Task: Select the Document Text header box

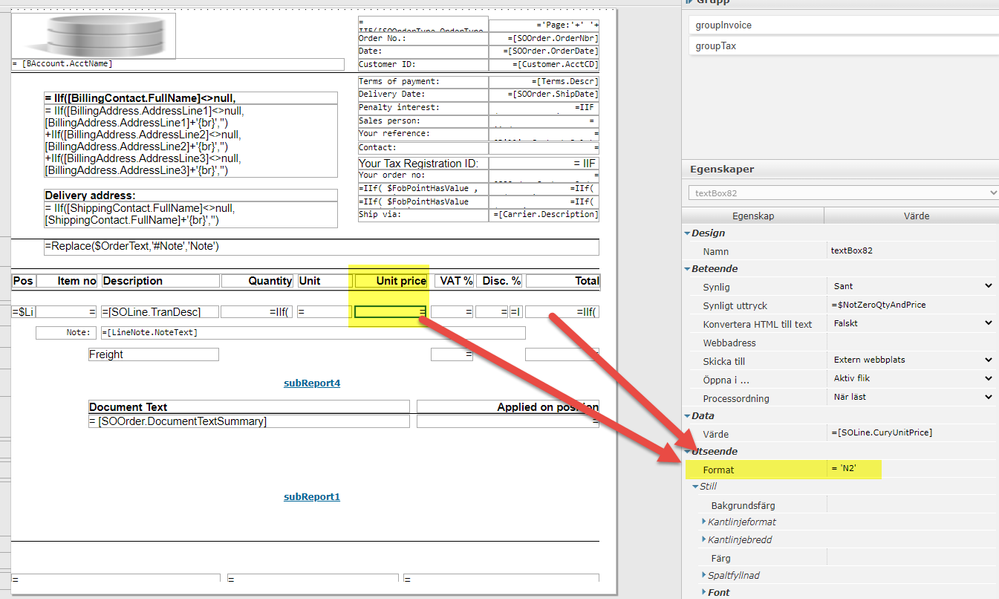Action: pyautogui.click(x=249, y=407)
